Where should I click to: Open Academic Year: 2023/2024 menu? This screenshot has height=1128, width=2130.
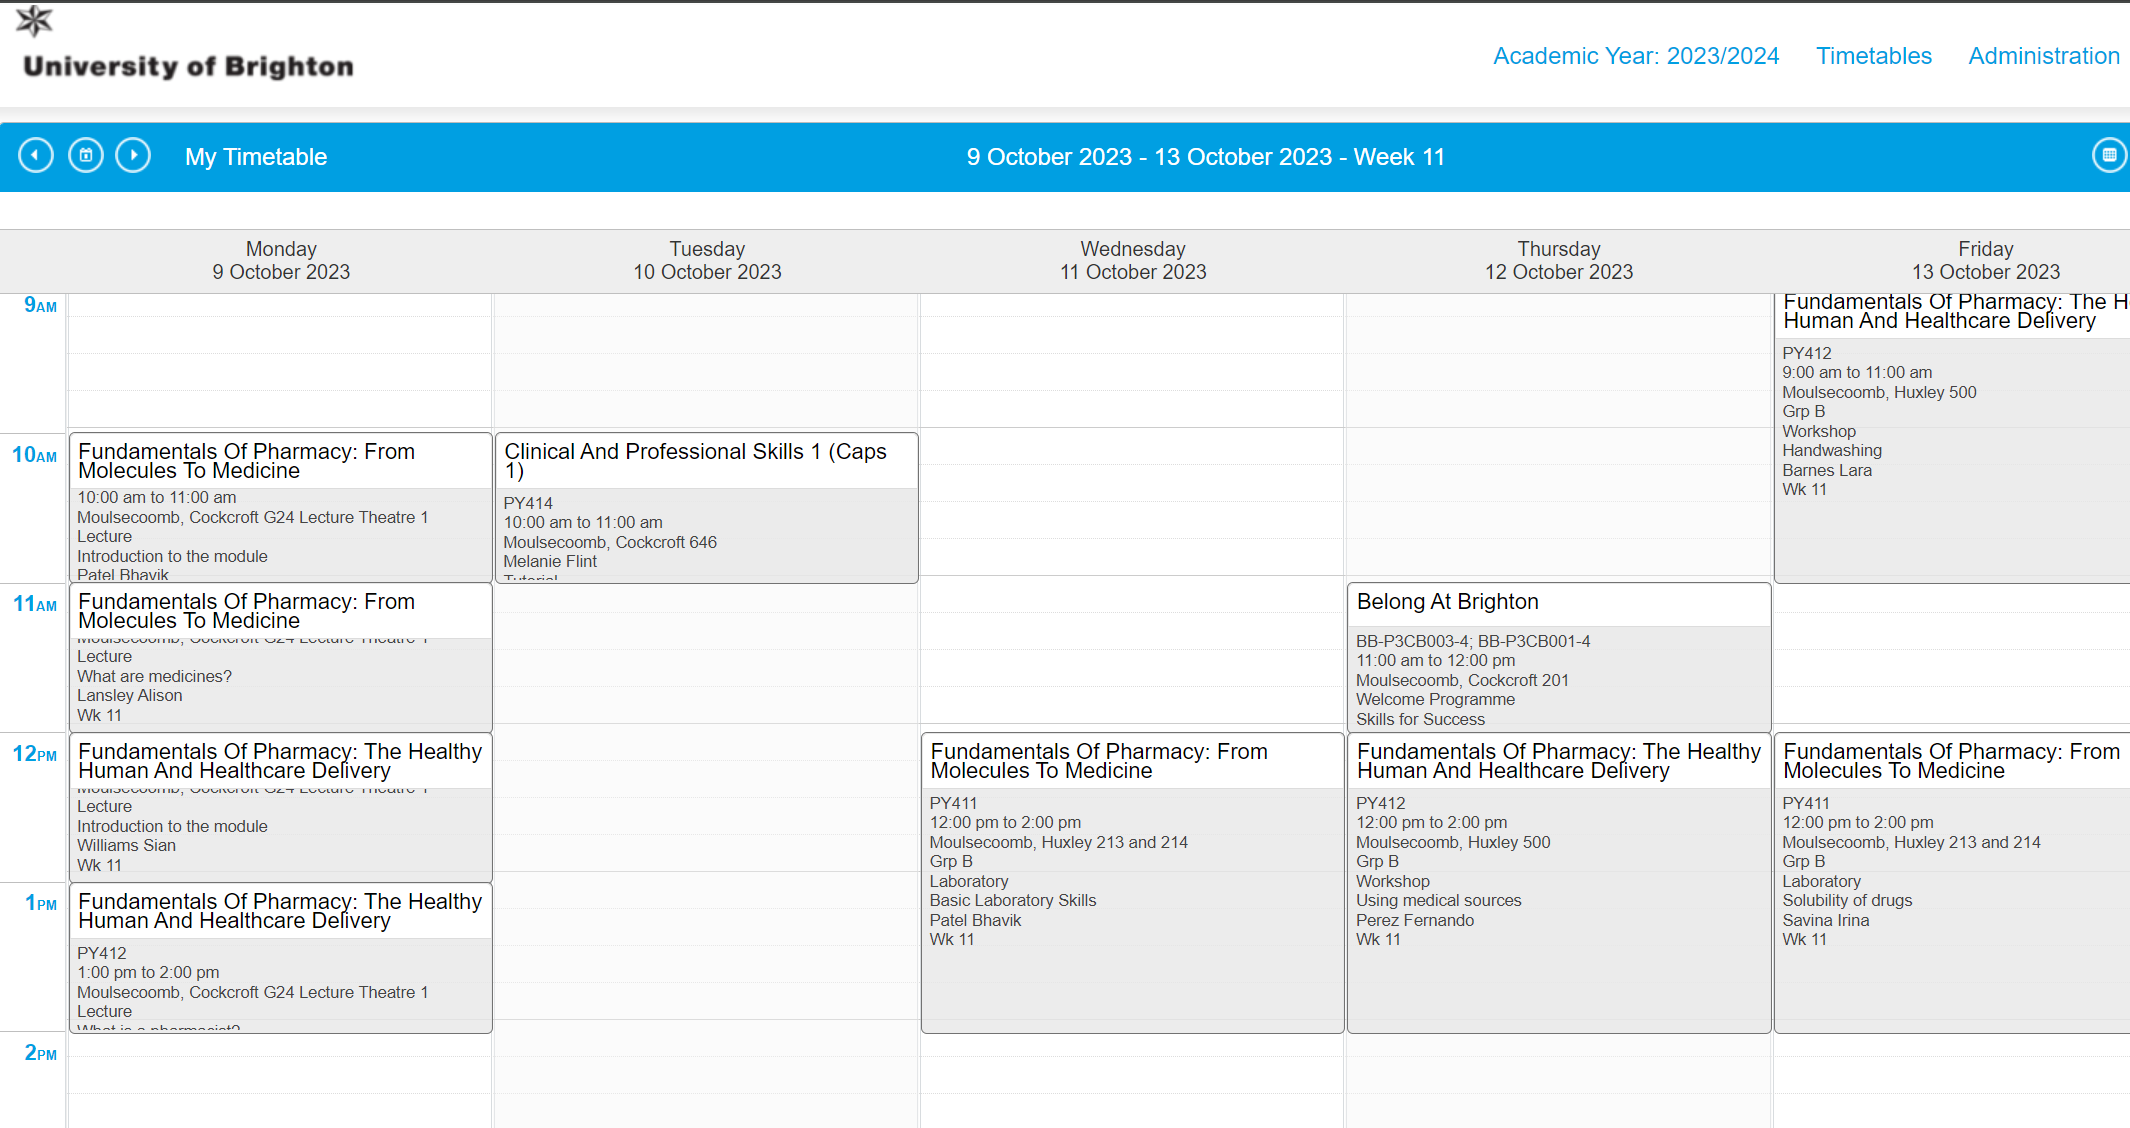coord(1636,56)
